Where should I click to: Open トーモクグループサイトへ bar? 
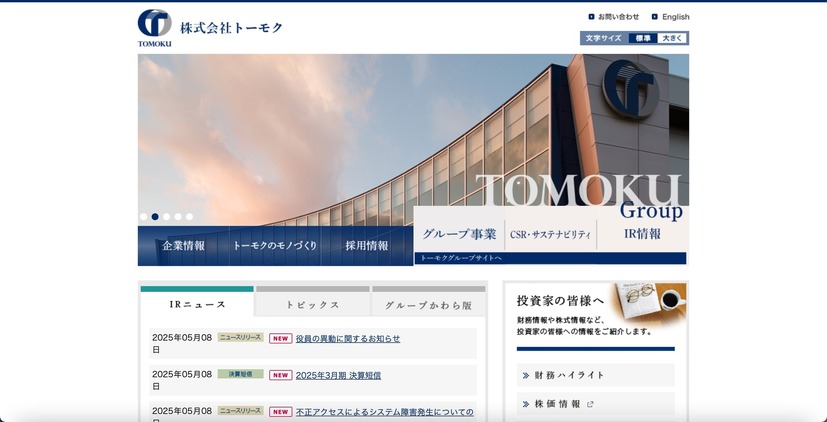[550, 258]
